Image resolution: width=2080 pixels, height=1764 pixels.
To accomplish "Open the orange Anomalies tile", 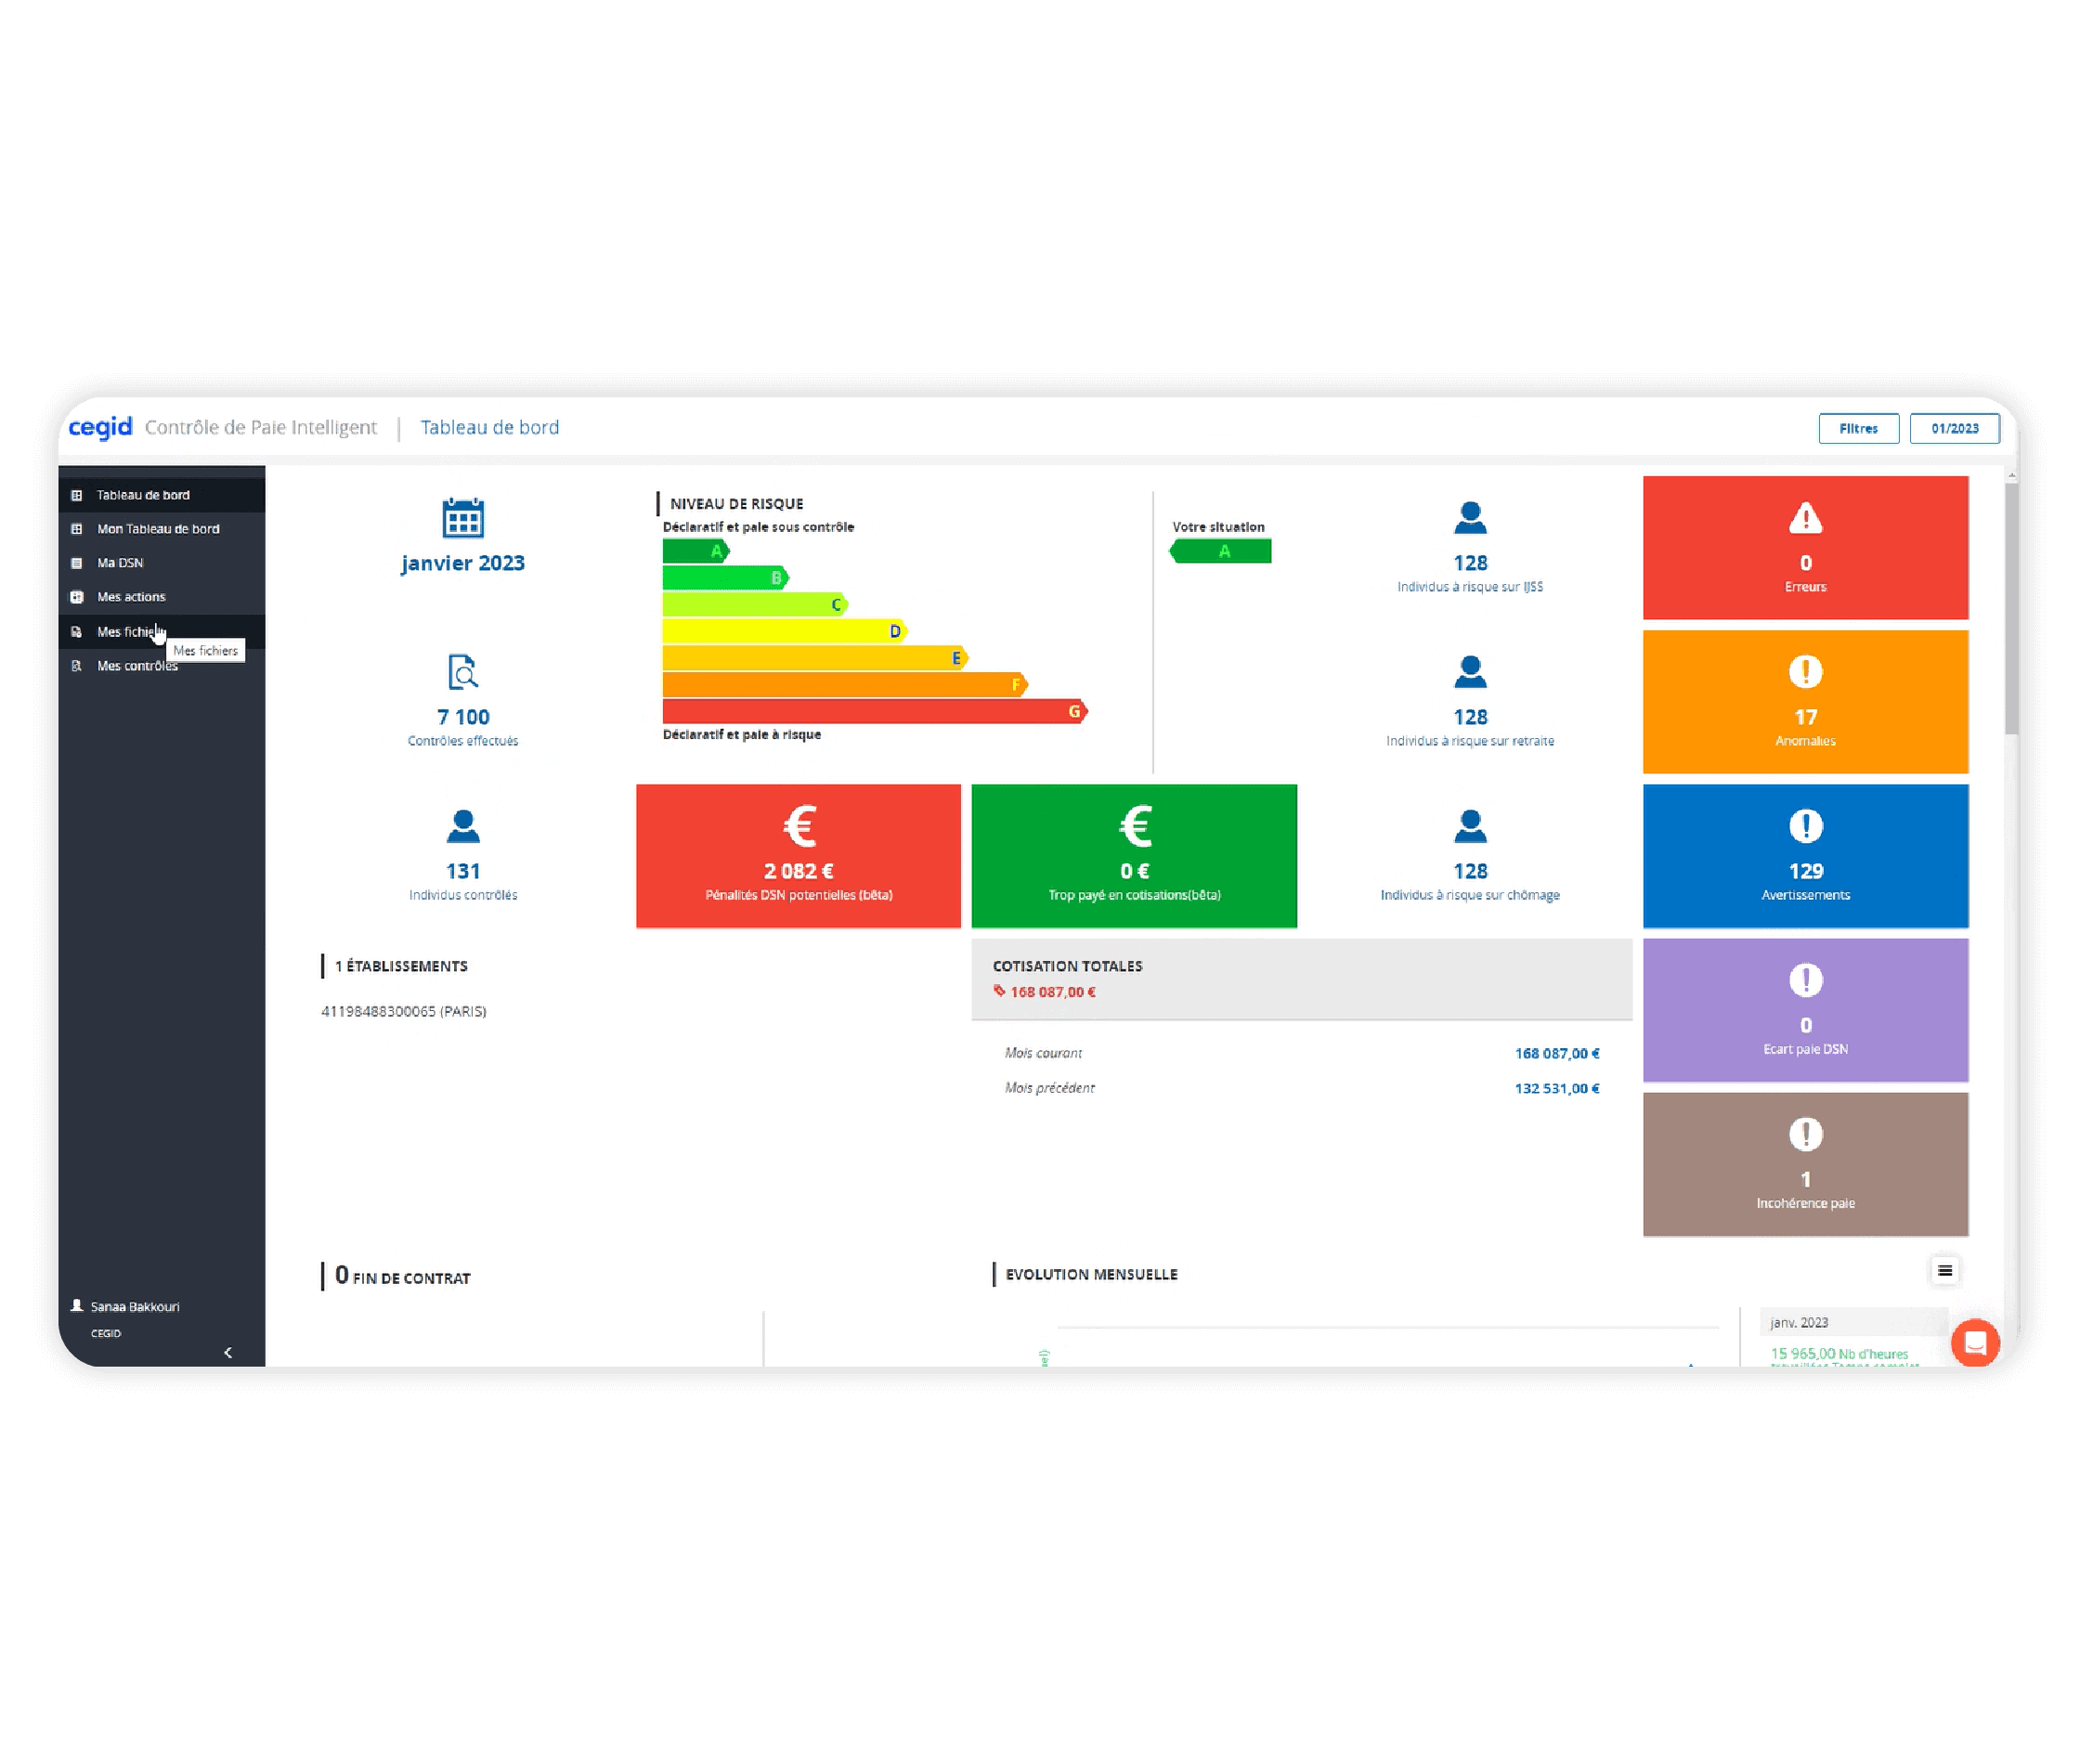I will pos(1805,702).
